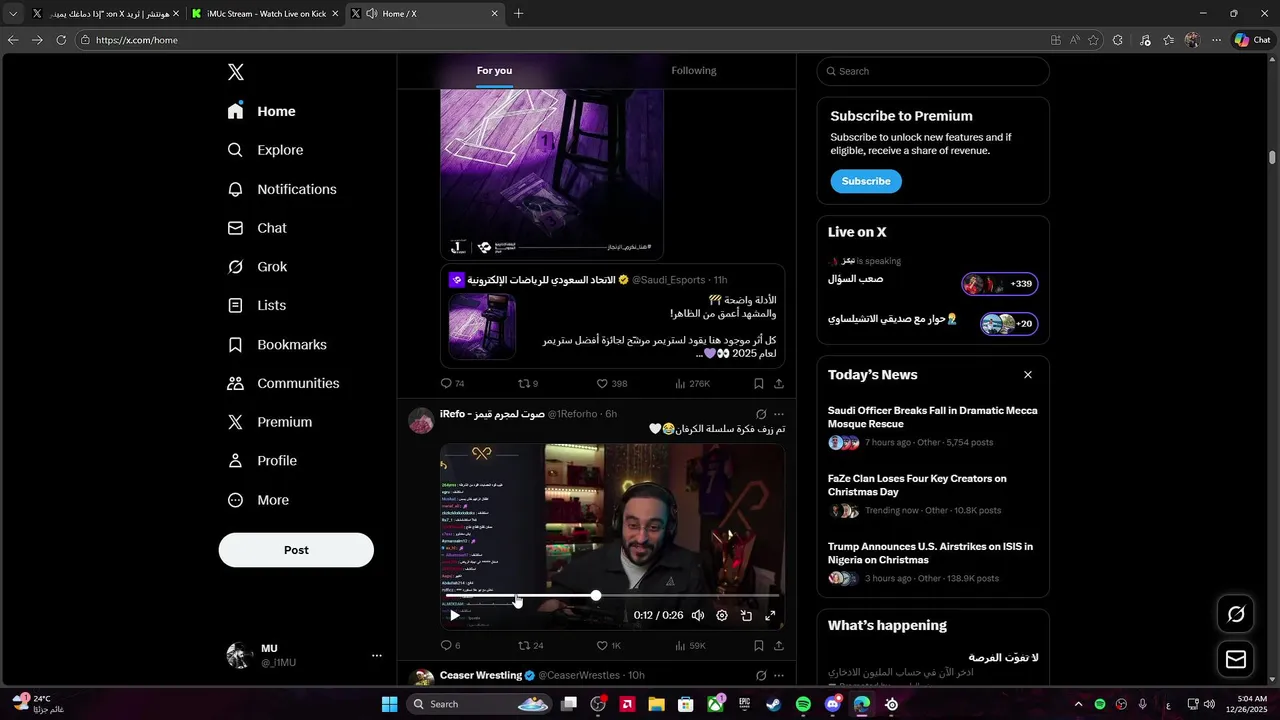1280x720 pixels.
Task: Show hidden system tray icons
Action: coord(1078,704)
